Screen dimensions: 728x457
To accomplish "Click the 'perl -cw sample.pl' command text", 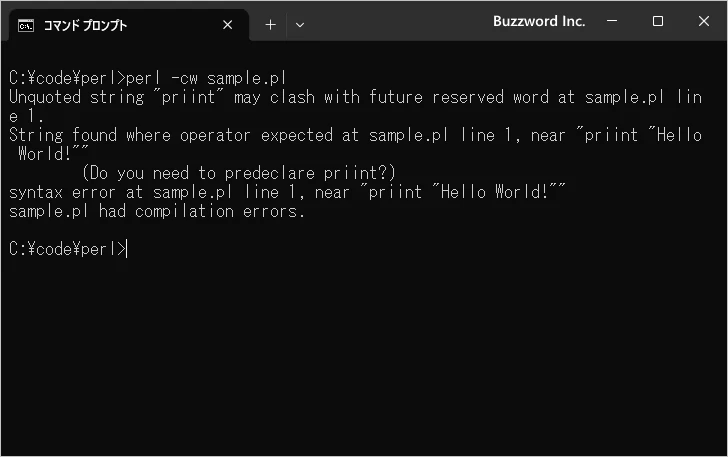I will pyautogui.click(x=206, y=78).
